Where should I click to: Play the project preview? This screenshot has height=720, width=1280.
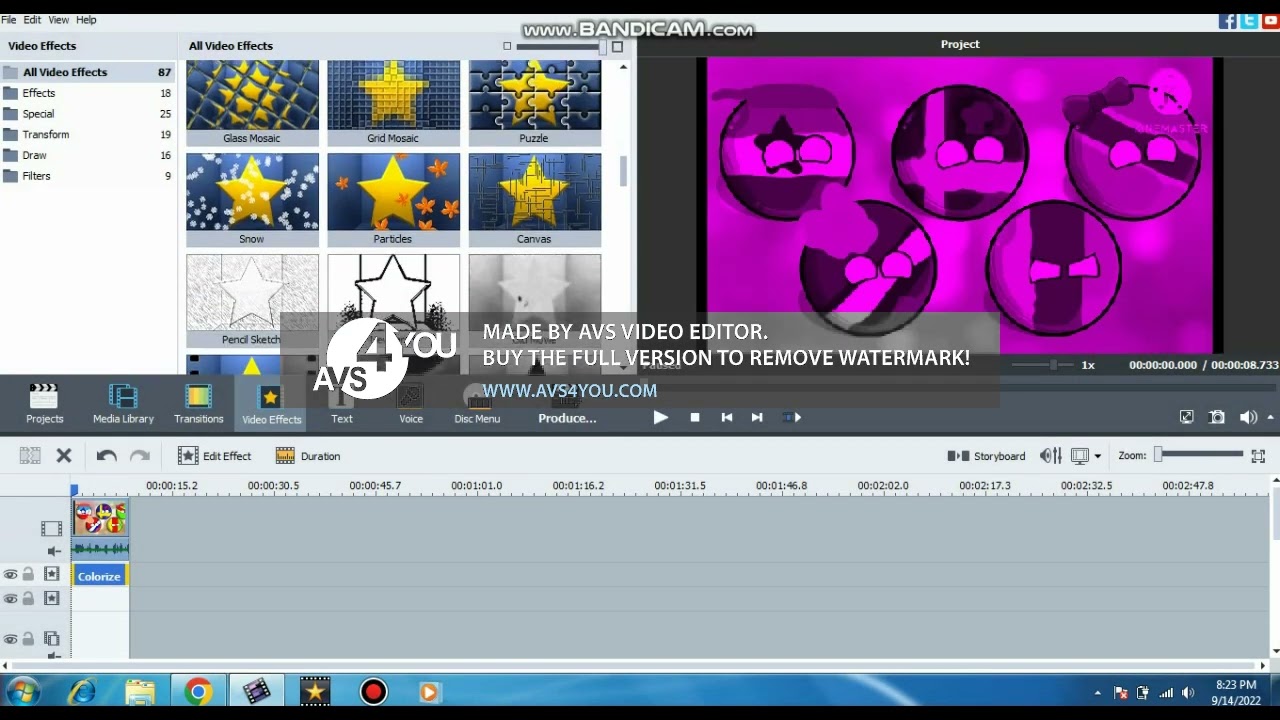tap(660, 417)
